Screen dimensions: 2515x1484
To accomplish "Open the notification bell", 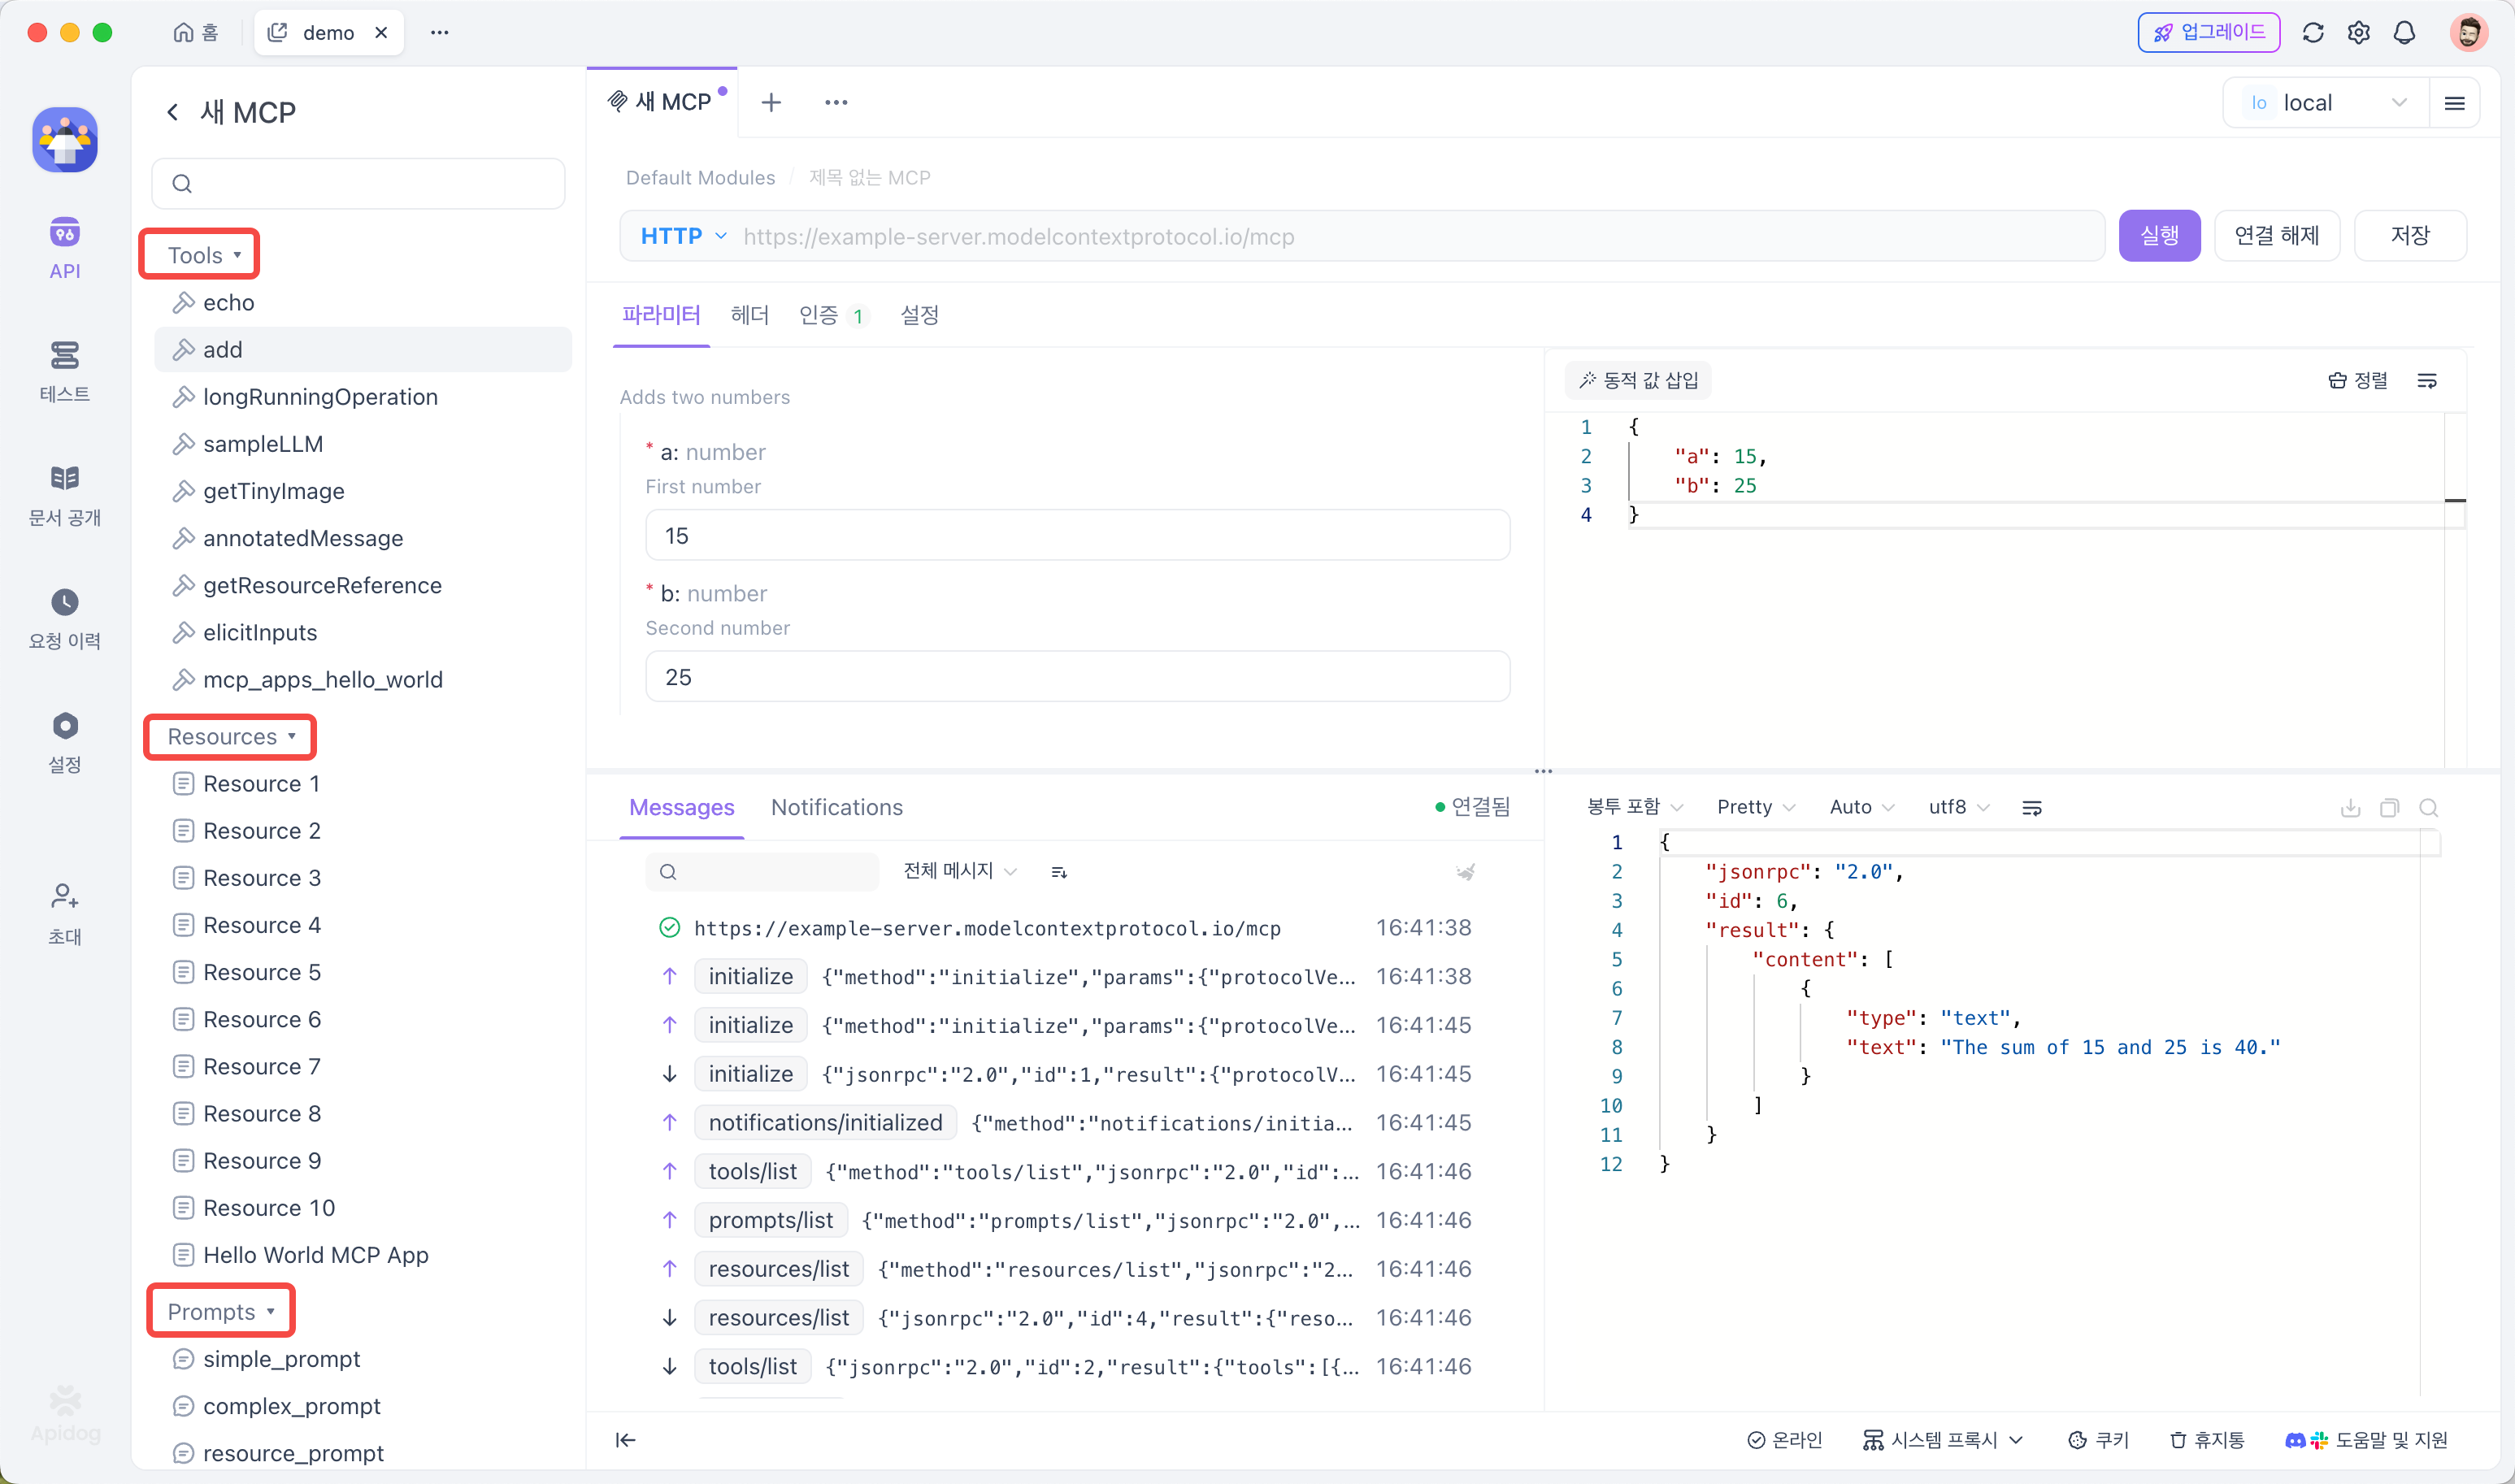I will 2404,33.
